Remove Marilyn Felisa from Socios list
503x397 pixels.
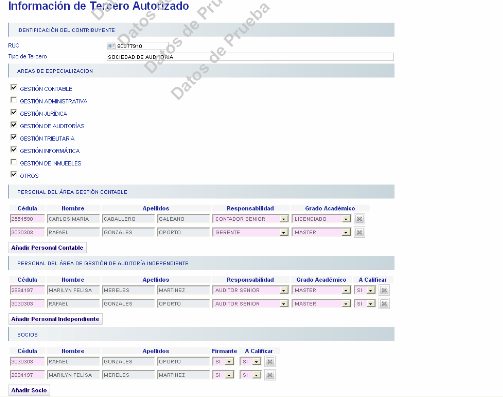pyautogui.click(x=270, y=375)
